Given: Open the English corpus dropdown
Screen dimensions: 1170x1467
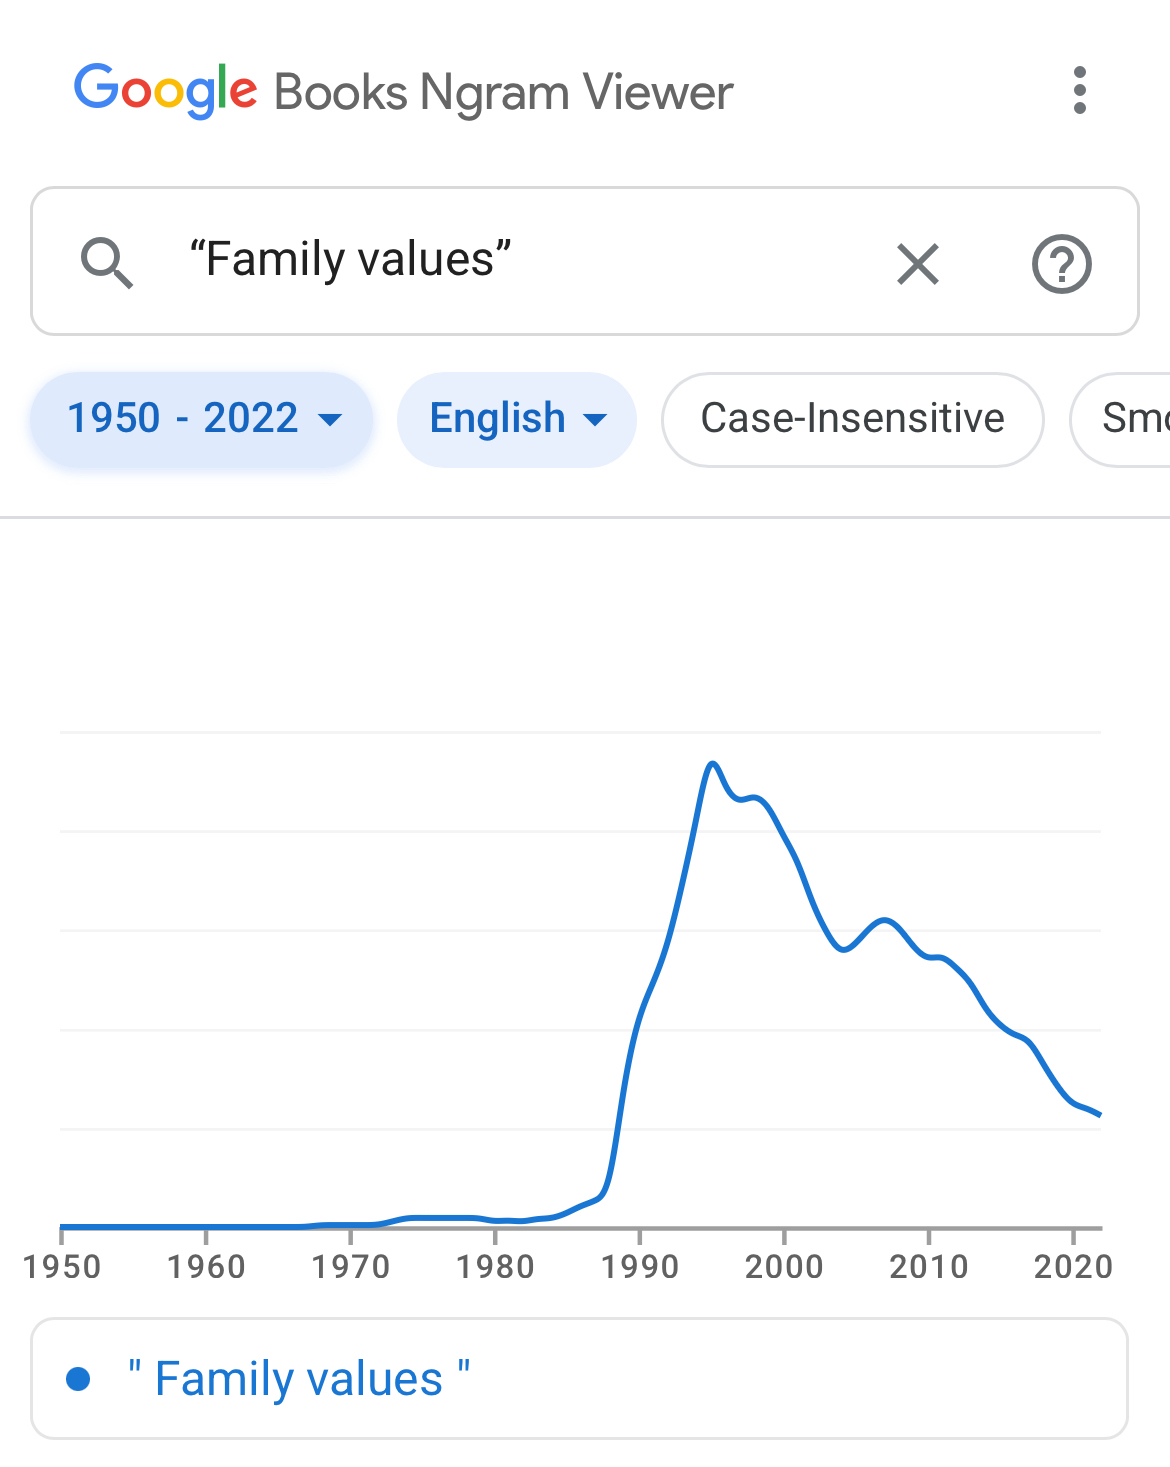Looking at the screenshot, I should tap(515, 419).
